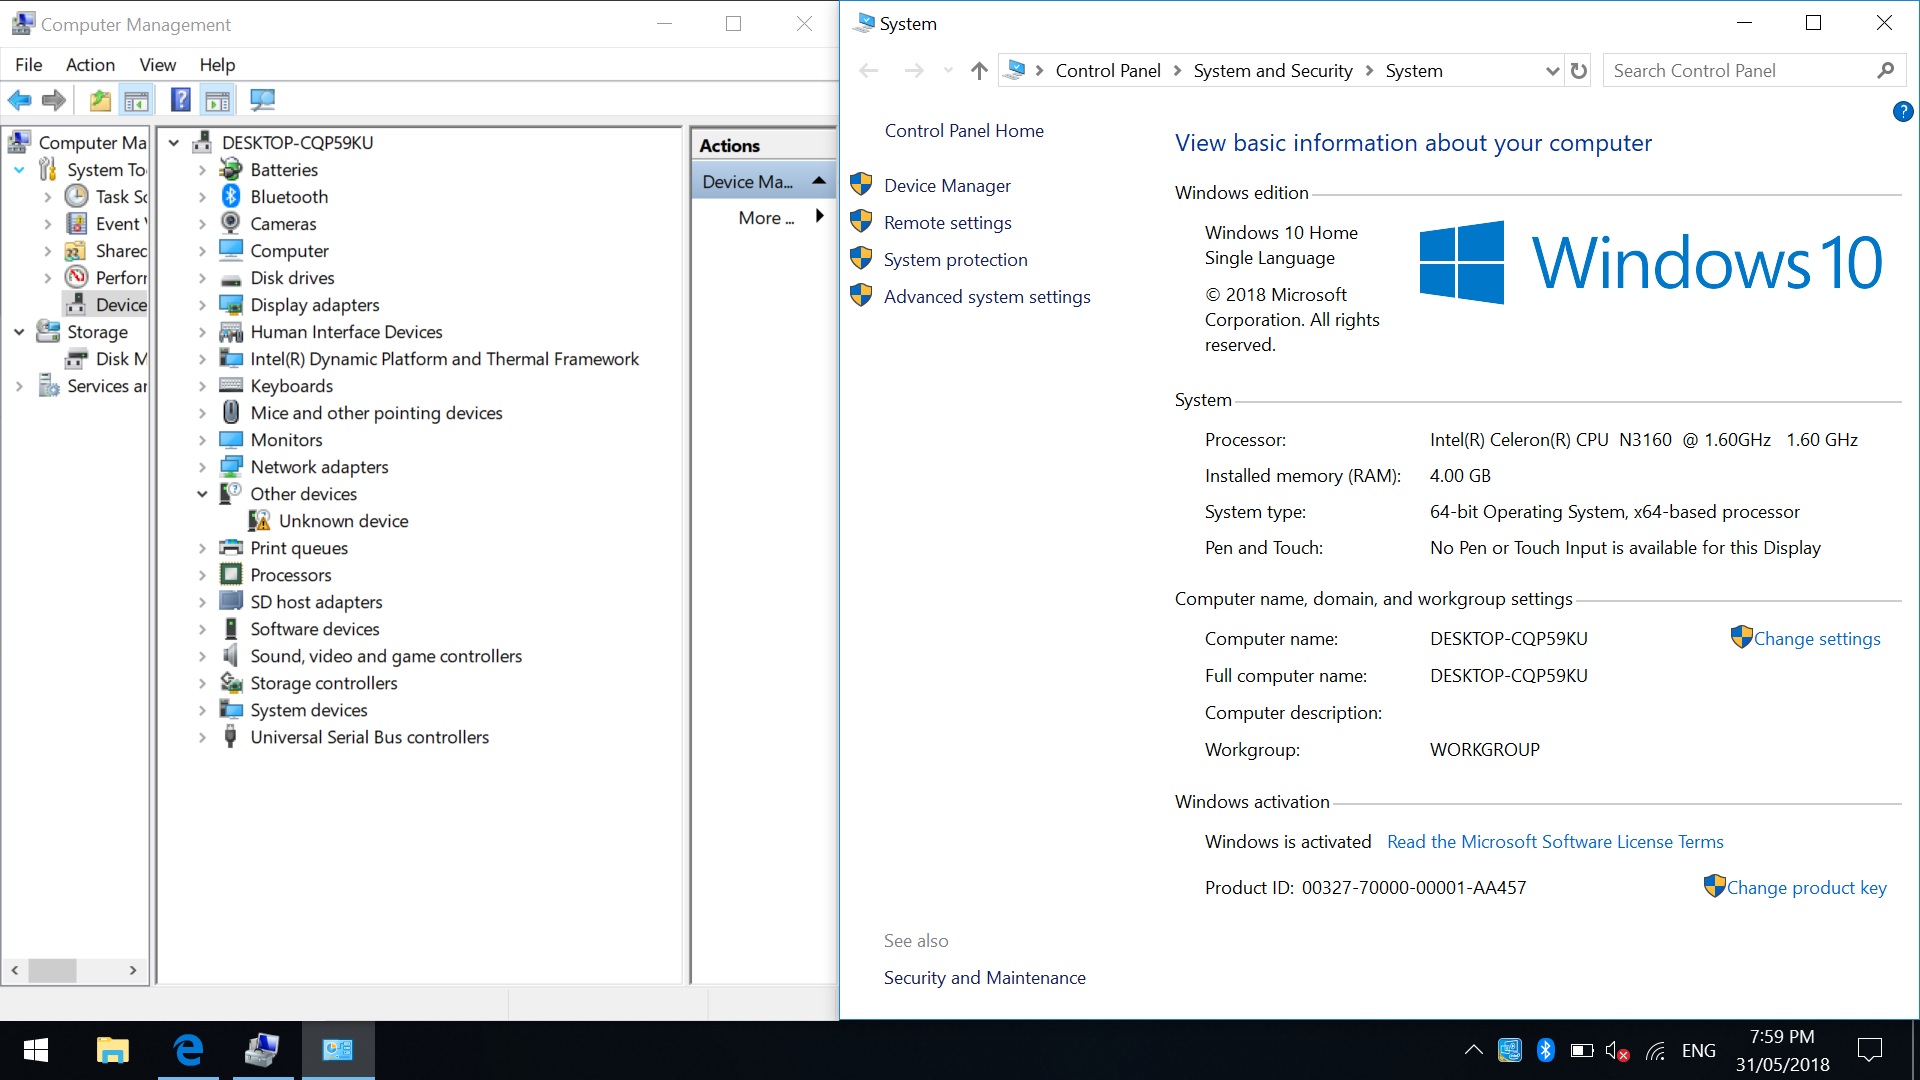Open Advanced system settings link
The height and width of the screenshot is (1080, 1920).
coord(986,297)
